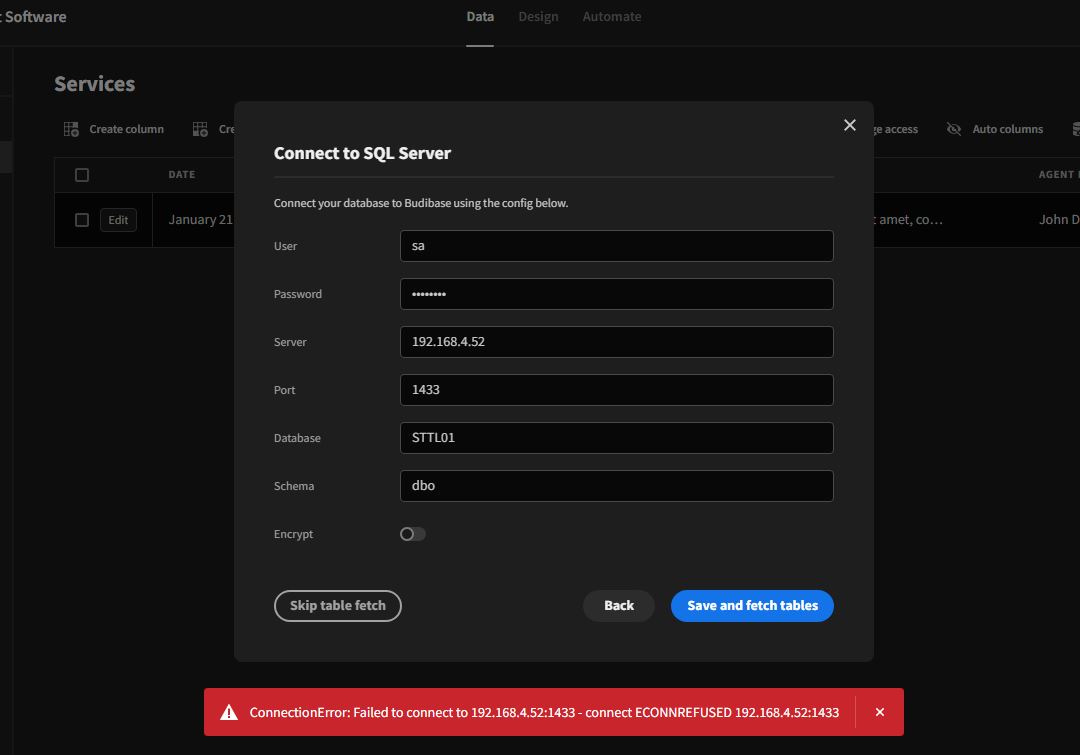Click the John D agent cell
Viewport: 1080px width, 755px height.
pyautogui.click(x=1059, y=220)
